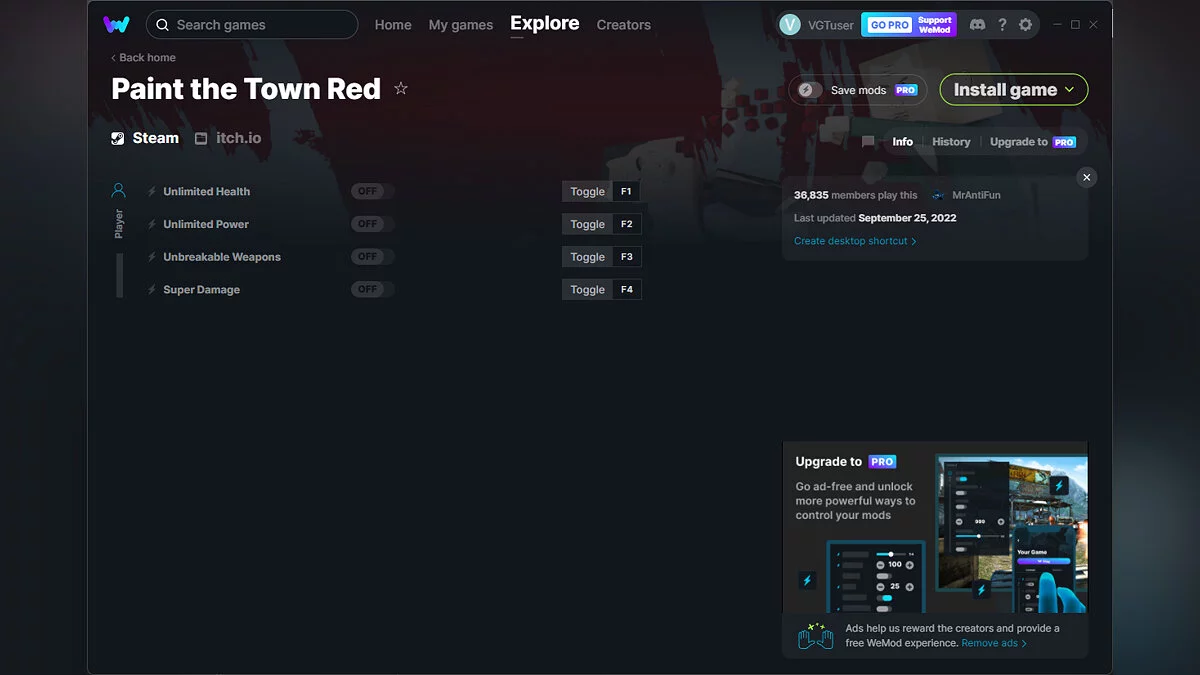Click the WeMod logo icon
Viewport: 1200px width, 675px height.
click(x=116, y=25)
